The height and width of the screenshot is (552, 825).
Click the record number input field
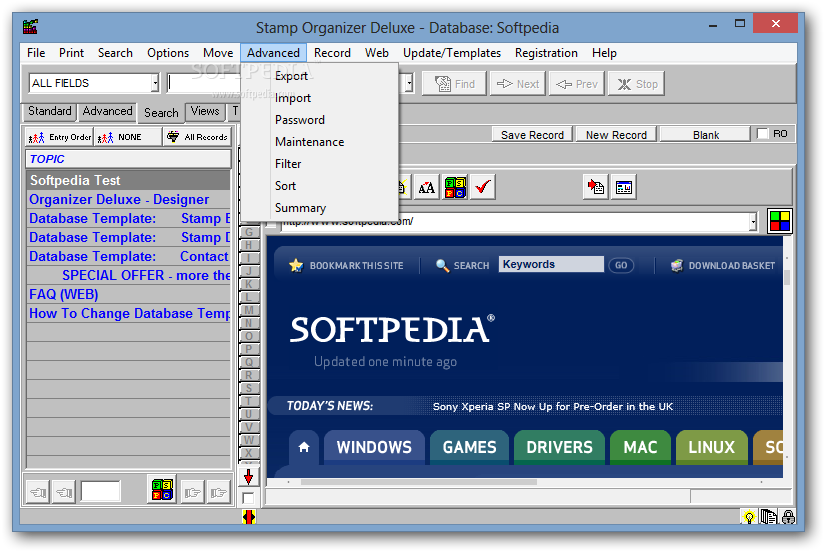coord(100,492)
